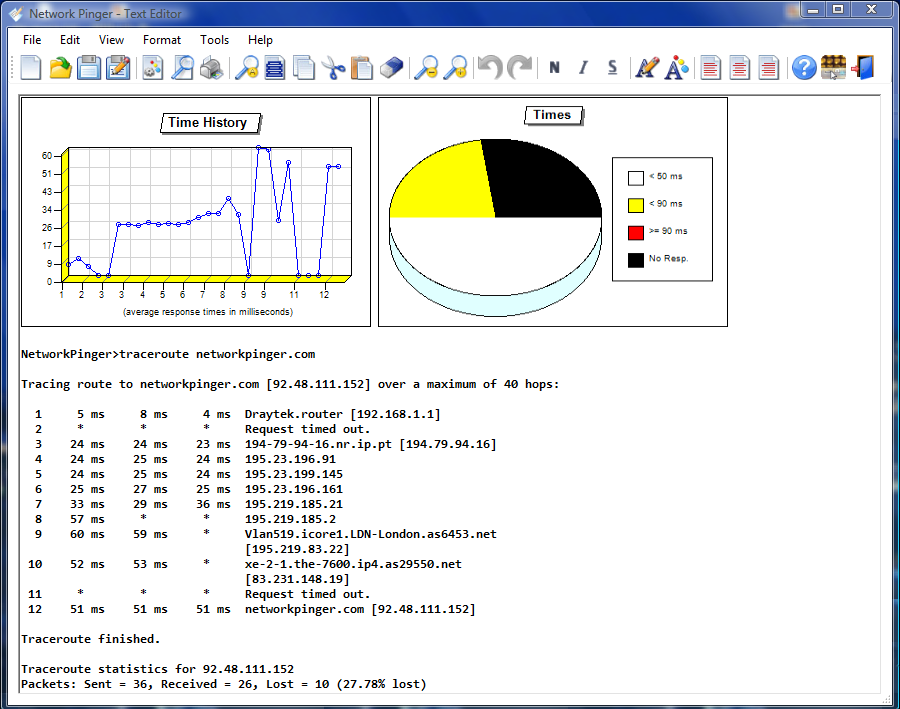Select the Times pie chart

[x=553, y=212]
